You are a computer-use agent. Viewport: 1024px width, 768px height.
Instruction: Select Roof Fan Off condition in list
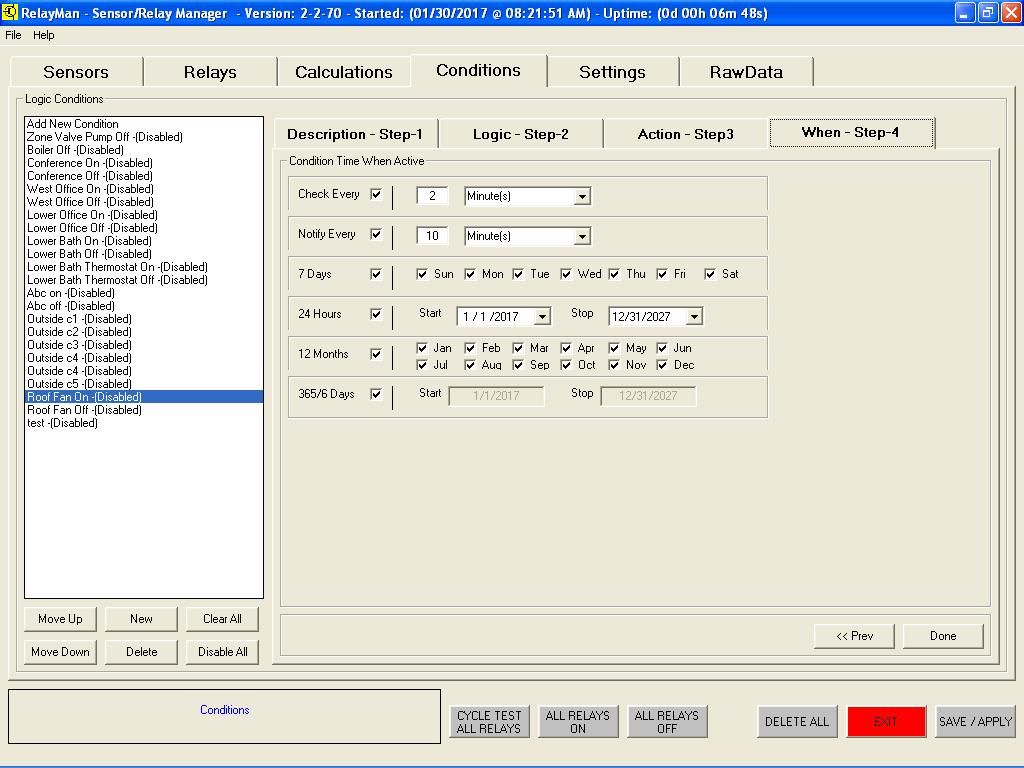[84, 410]
